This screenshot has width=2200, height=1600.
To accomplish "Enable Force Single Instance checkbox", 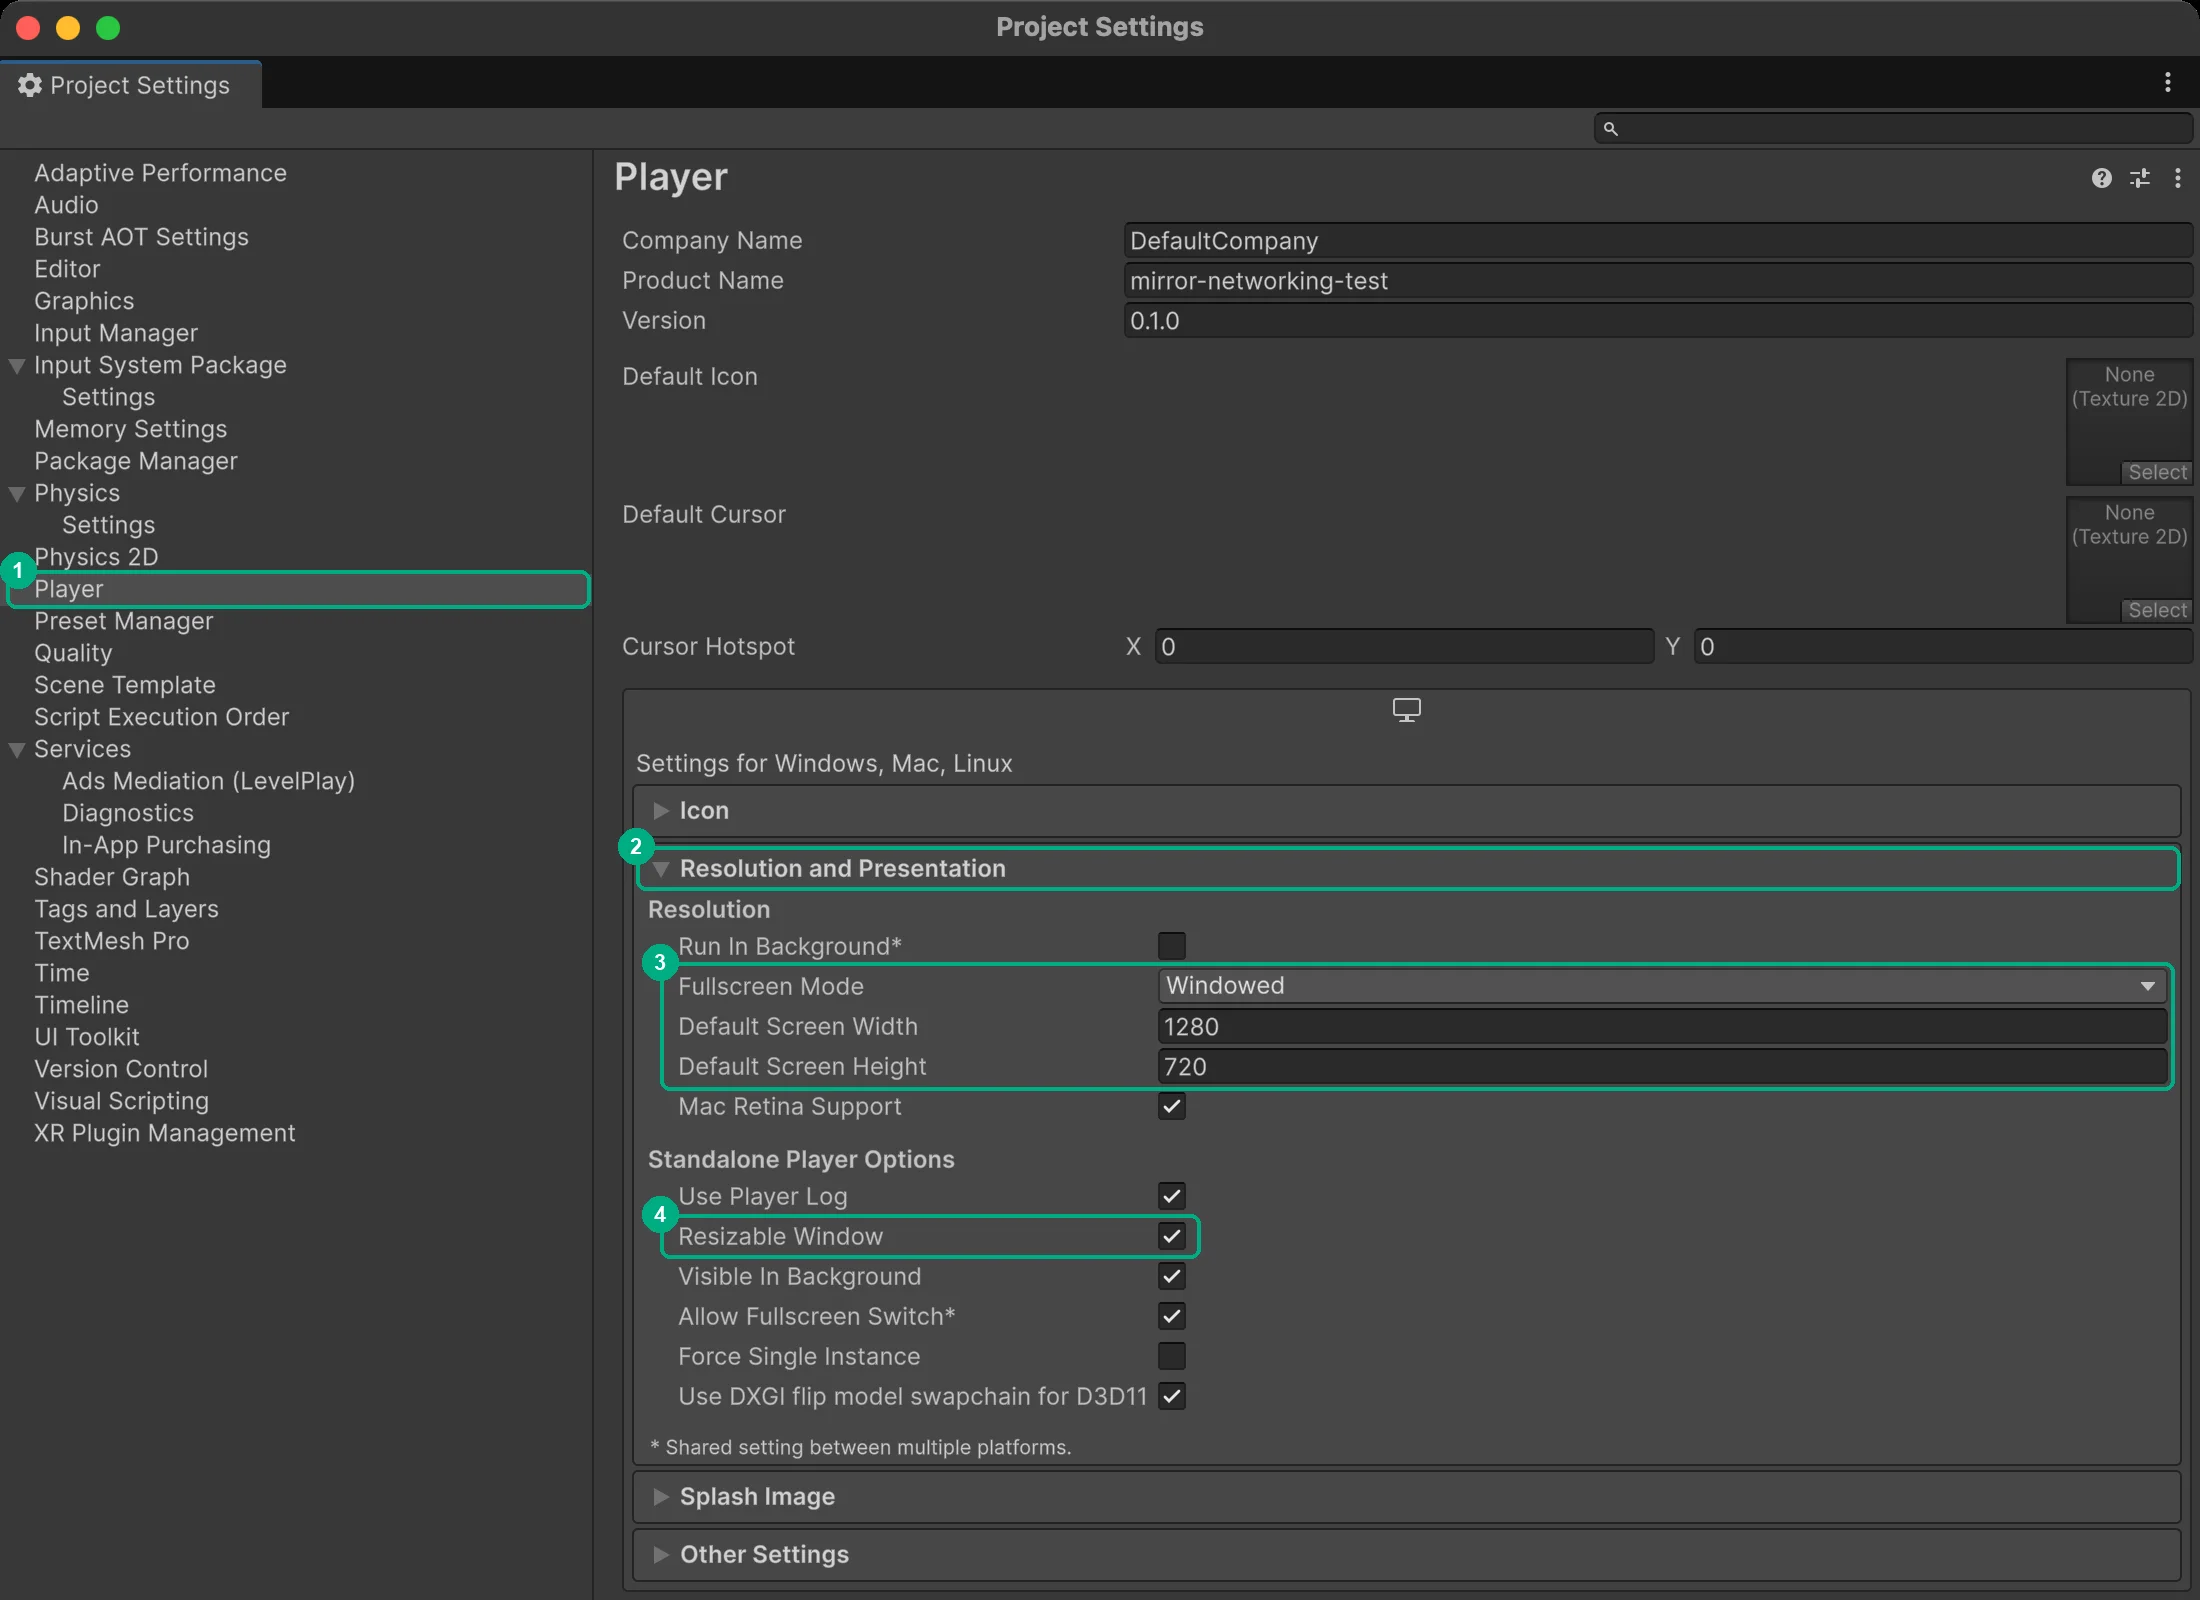I will pyautogui.click(x=1171, y=1356).
